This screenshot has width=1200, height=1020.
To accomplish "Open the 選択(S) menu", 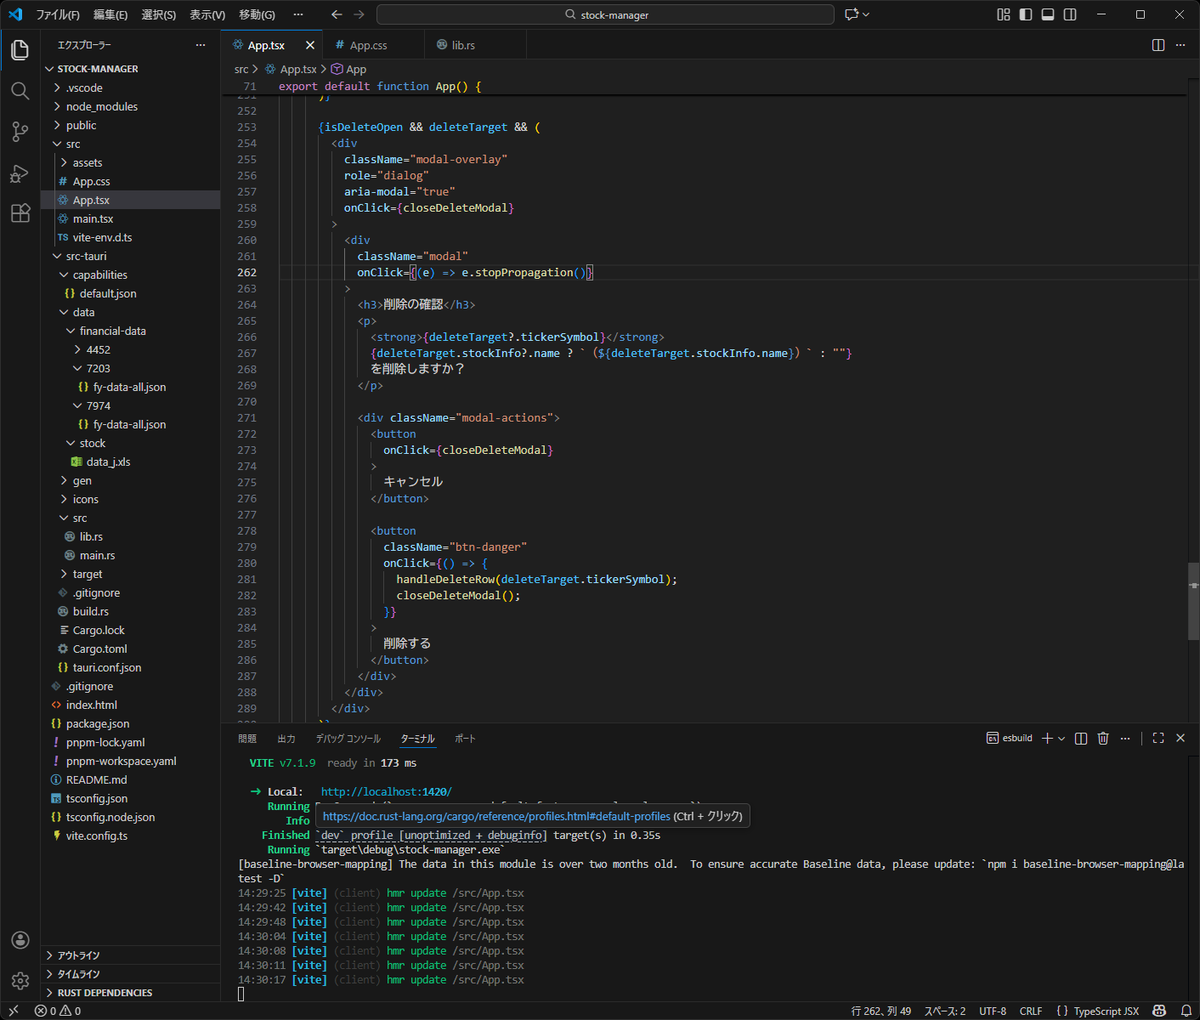I will pos(158,15).
